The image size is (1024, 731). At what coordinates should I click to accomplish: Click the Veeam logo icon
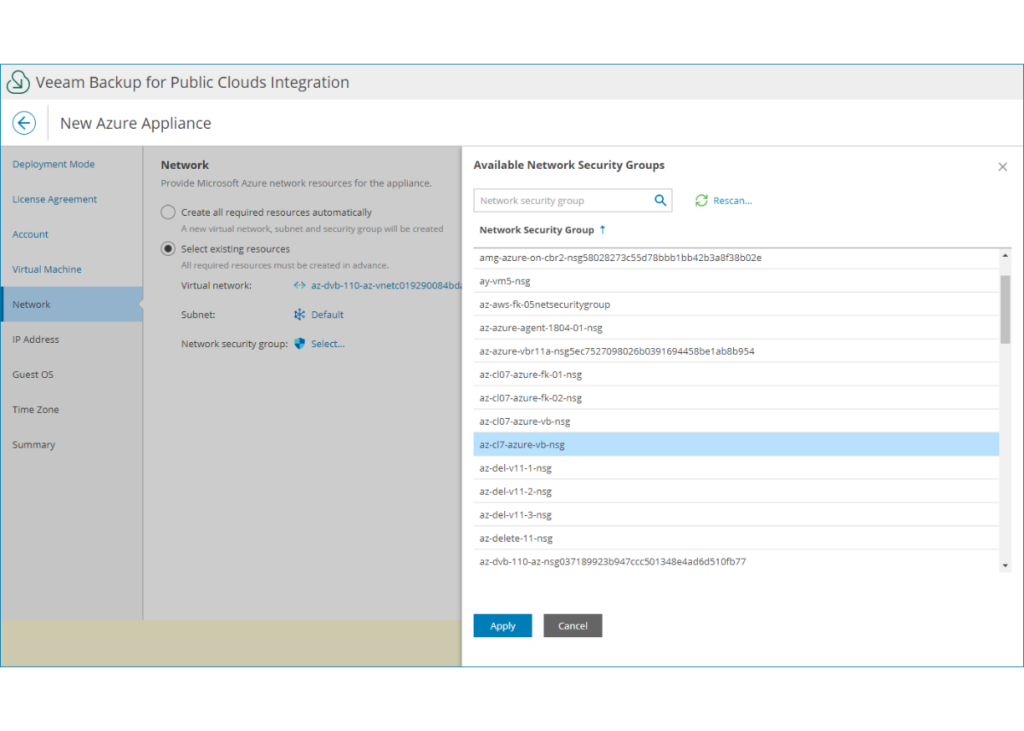[x=18, y=82]
